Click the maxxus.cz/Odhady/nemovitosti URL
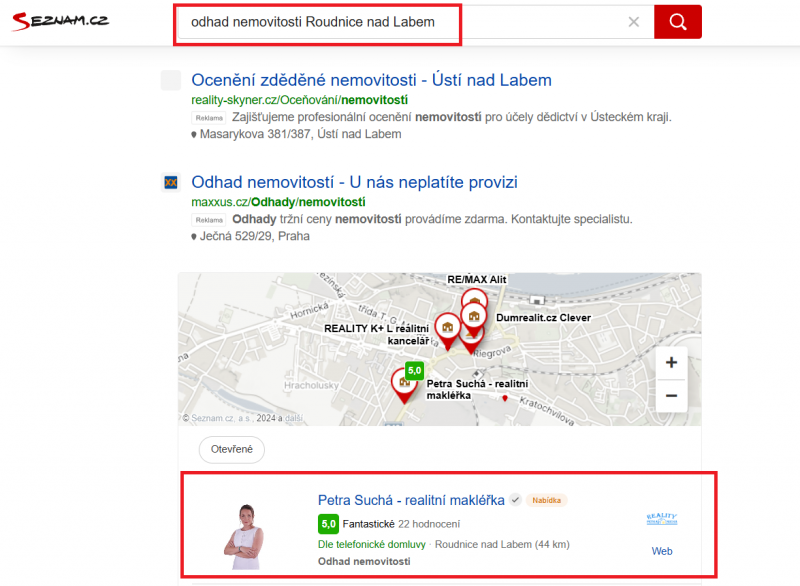The width and height of the screenshot is (800, 586). (278, 202)
